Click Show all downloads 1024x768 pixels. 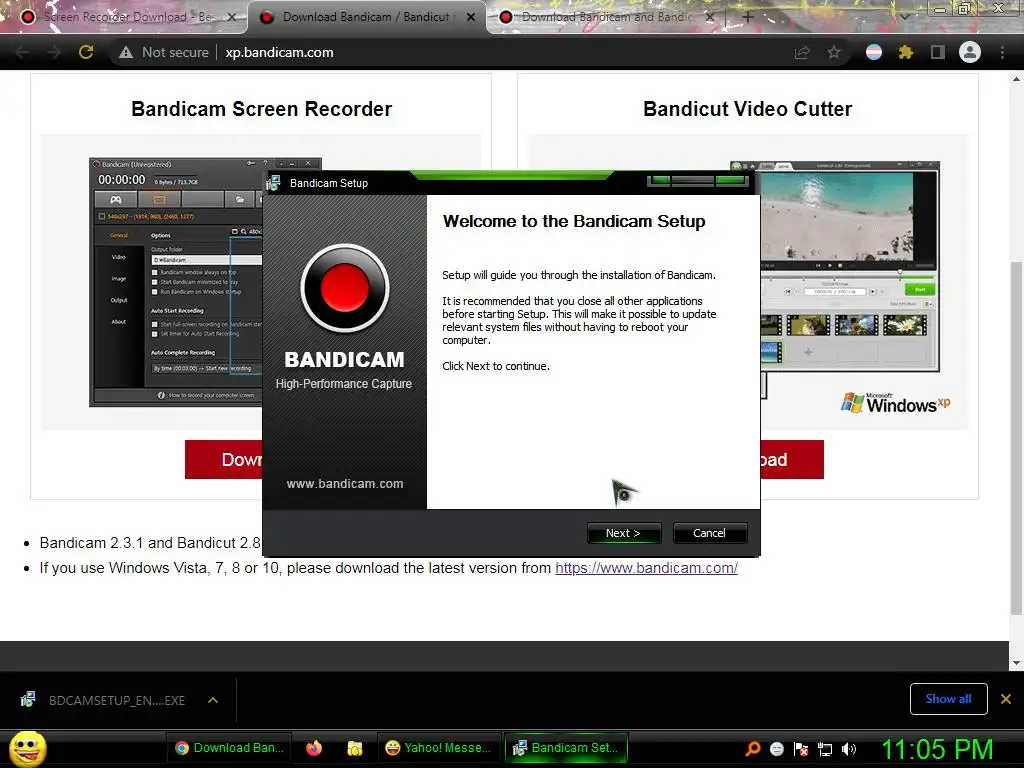(x=948, y=699)
